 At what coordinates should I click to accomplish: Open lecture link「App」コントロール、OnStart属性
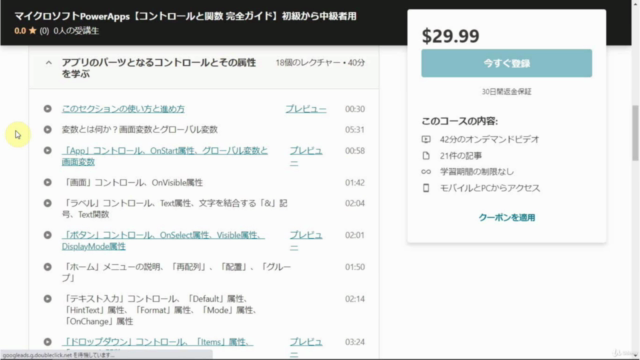coord(164,156)
